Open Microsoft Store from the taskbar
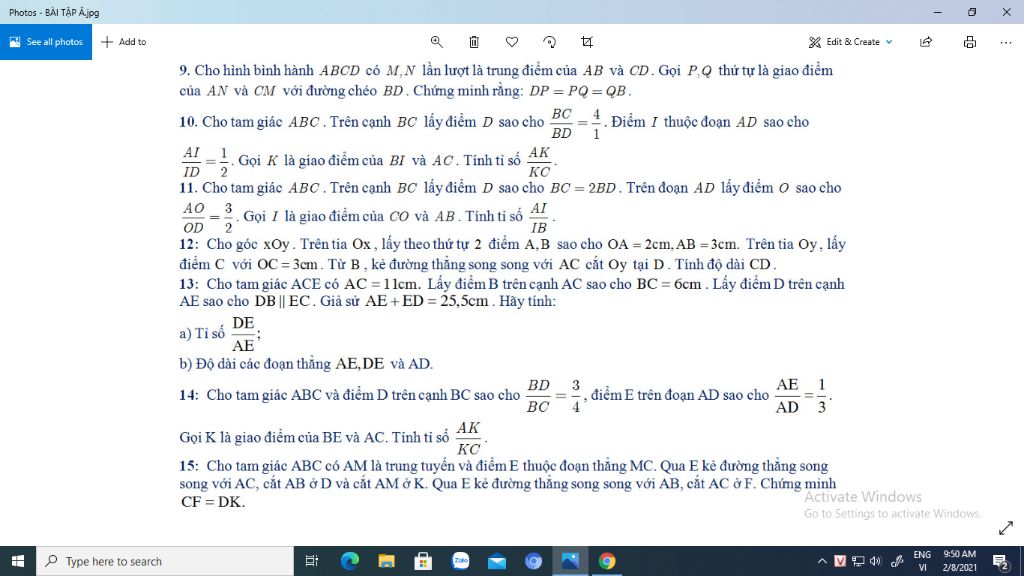This screenshot has width=1024, height=576. pos(423,561)
